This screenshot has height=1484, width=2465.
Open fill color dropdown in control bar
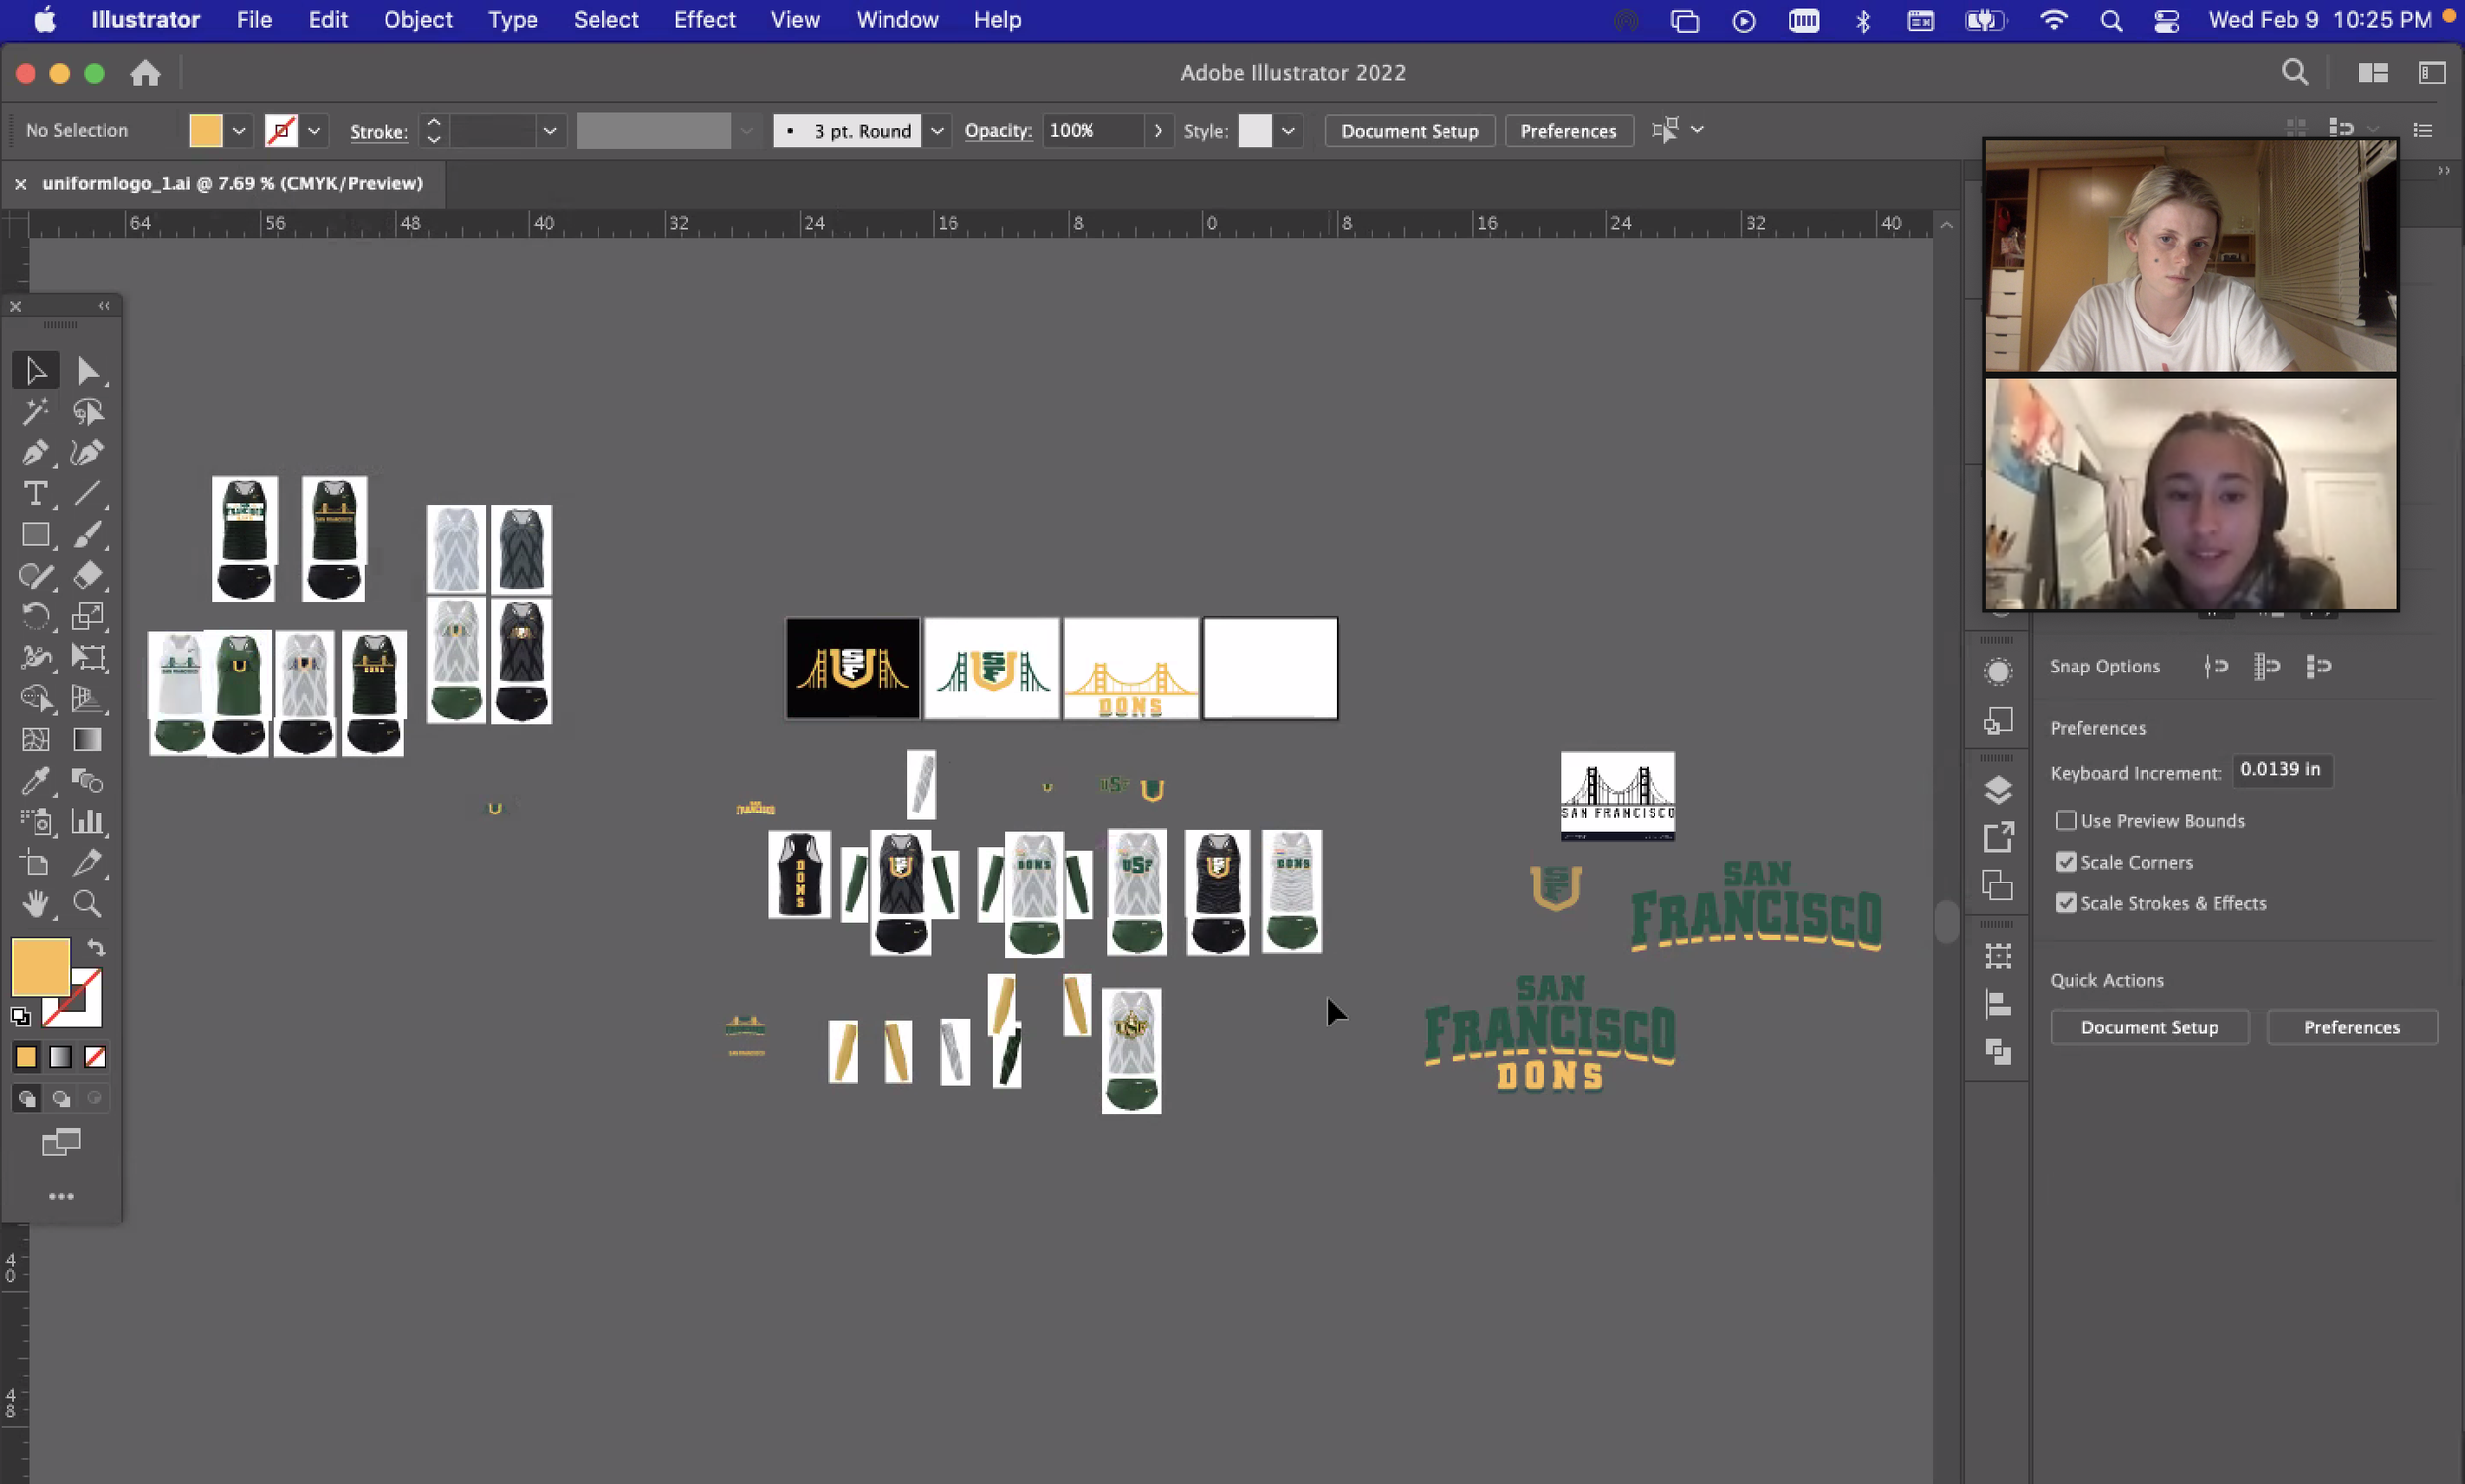tap(239, 131)
